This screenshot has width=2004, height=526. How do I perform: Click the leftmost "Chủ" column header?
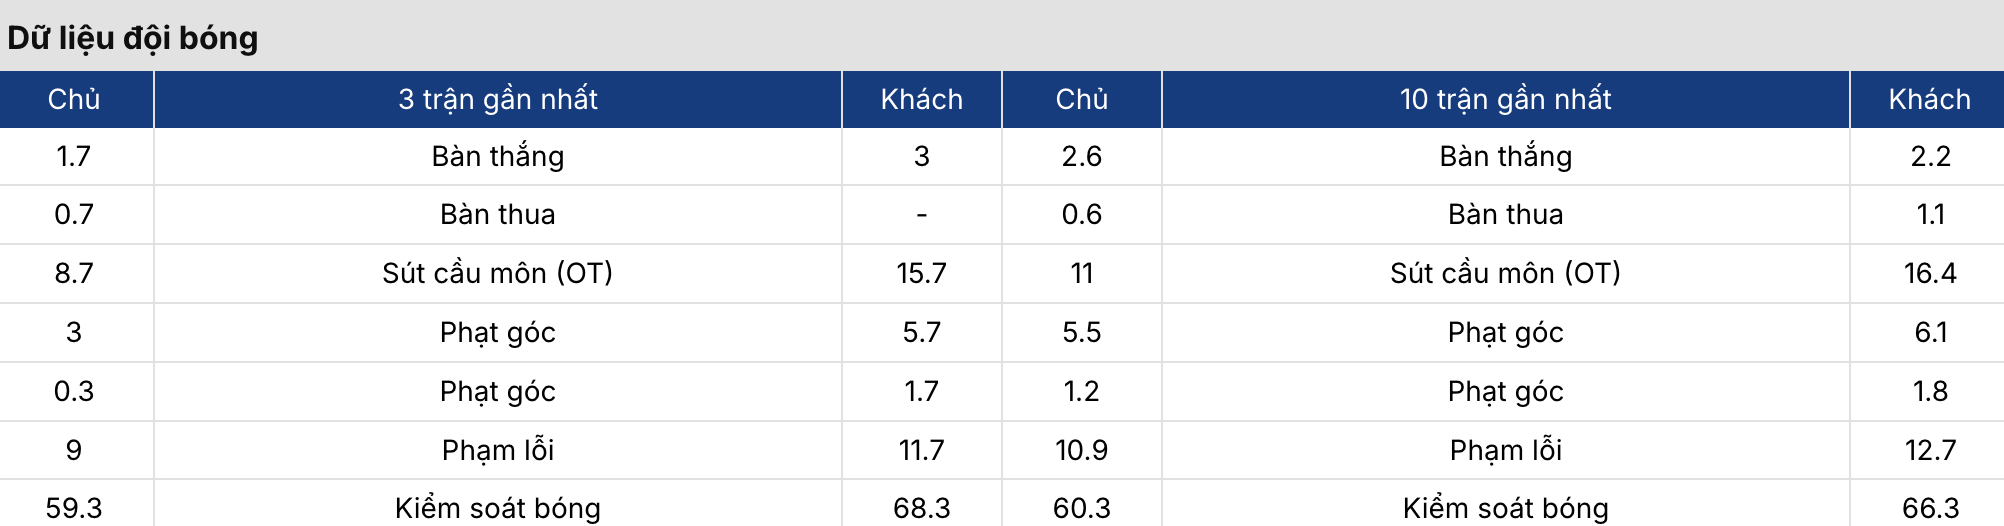[x=74, y=99]
